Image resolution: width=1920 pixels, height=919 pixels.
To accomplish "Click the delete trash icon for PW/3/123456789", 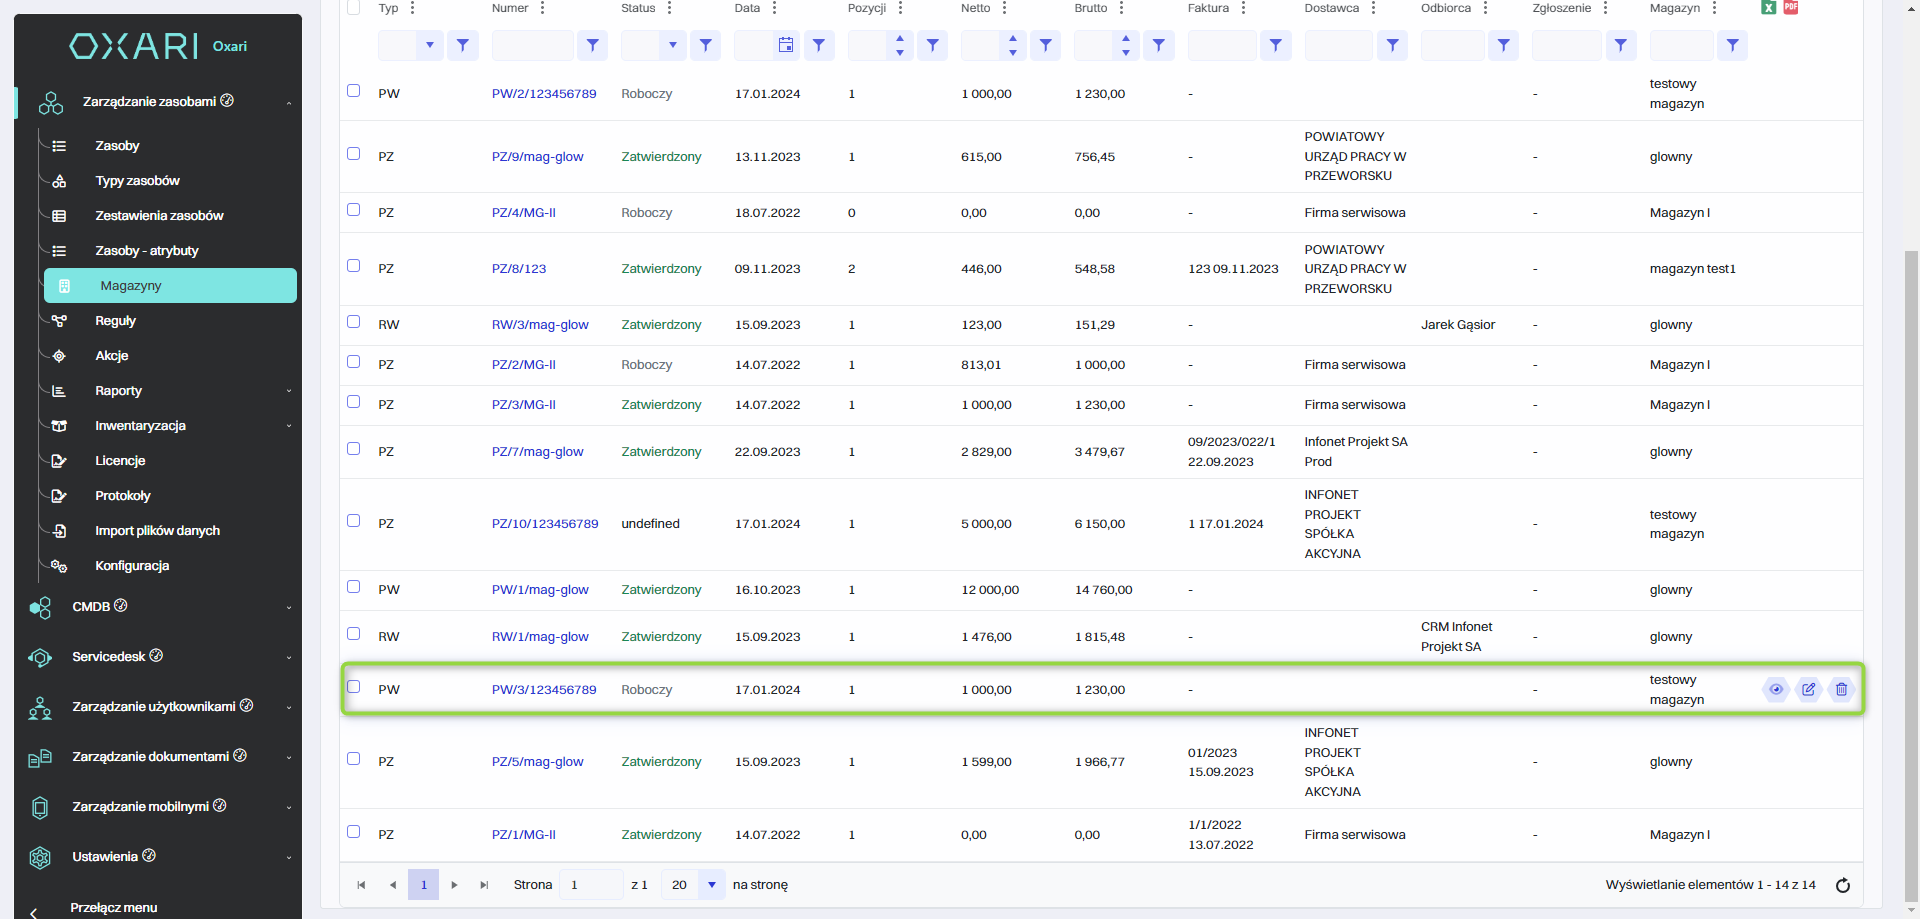I will 1841,689.
